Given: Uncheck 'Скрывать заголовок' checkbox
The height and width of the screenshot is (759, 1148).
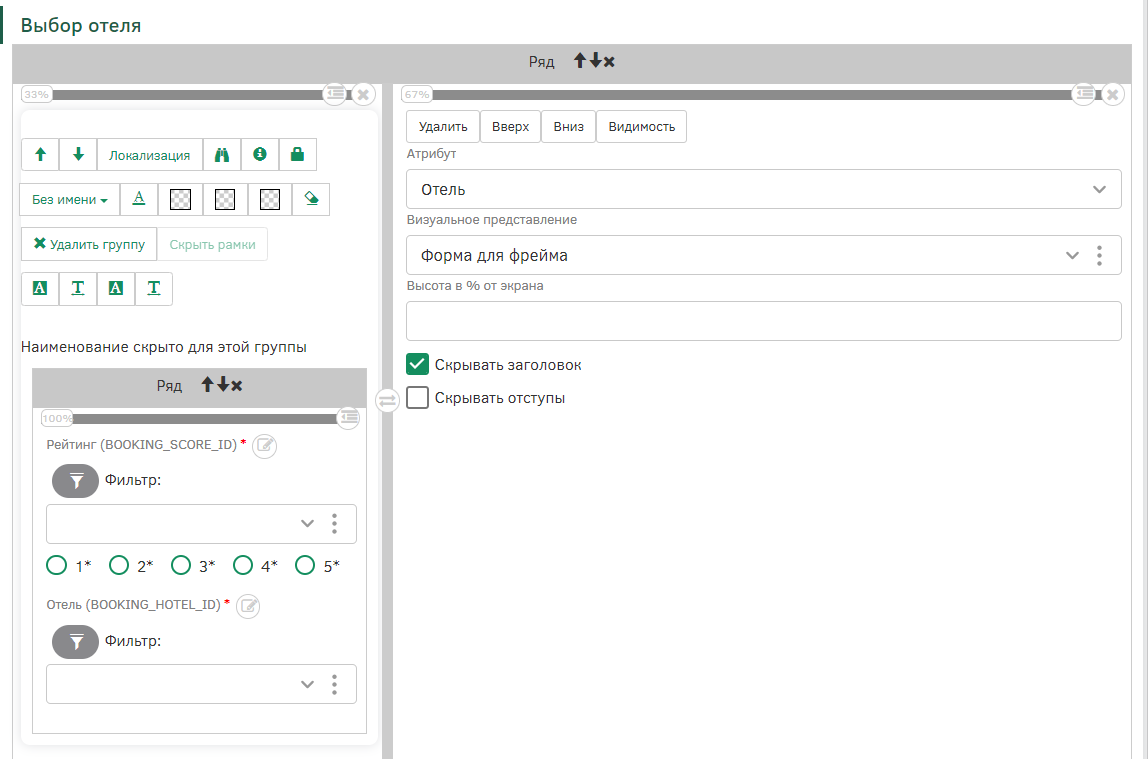Looking at the screenshot, I should [417, 364].
